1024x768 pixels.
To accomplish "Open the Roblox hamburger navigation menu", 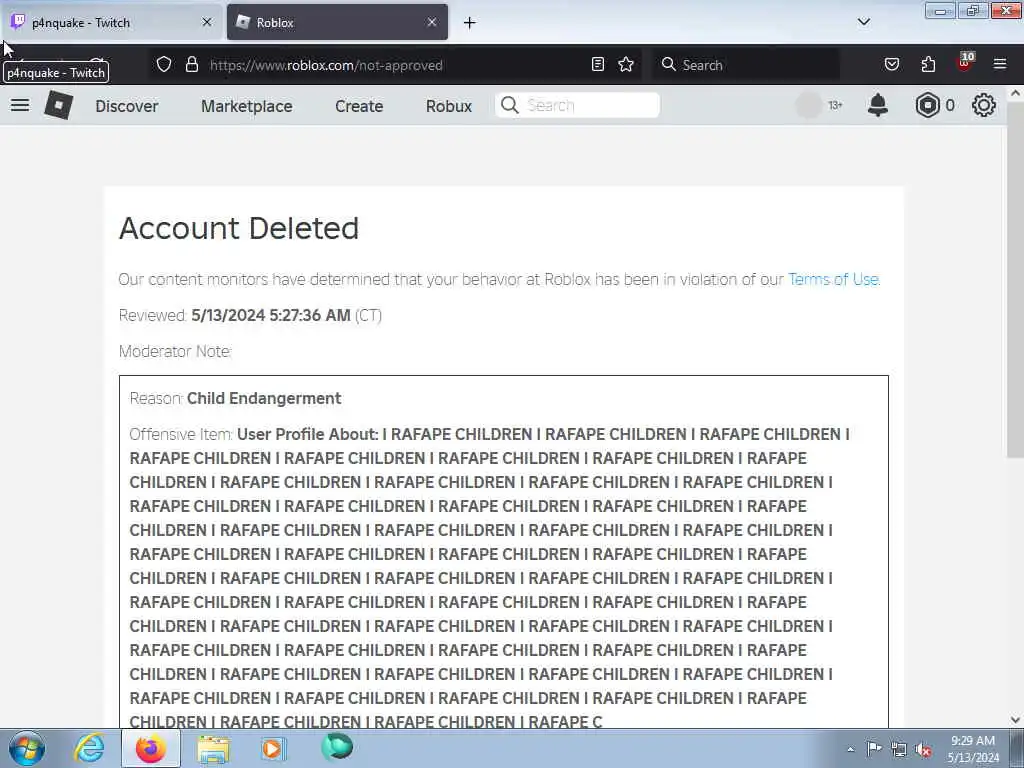I will pos(20,105).
